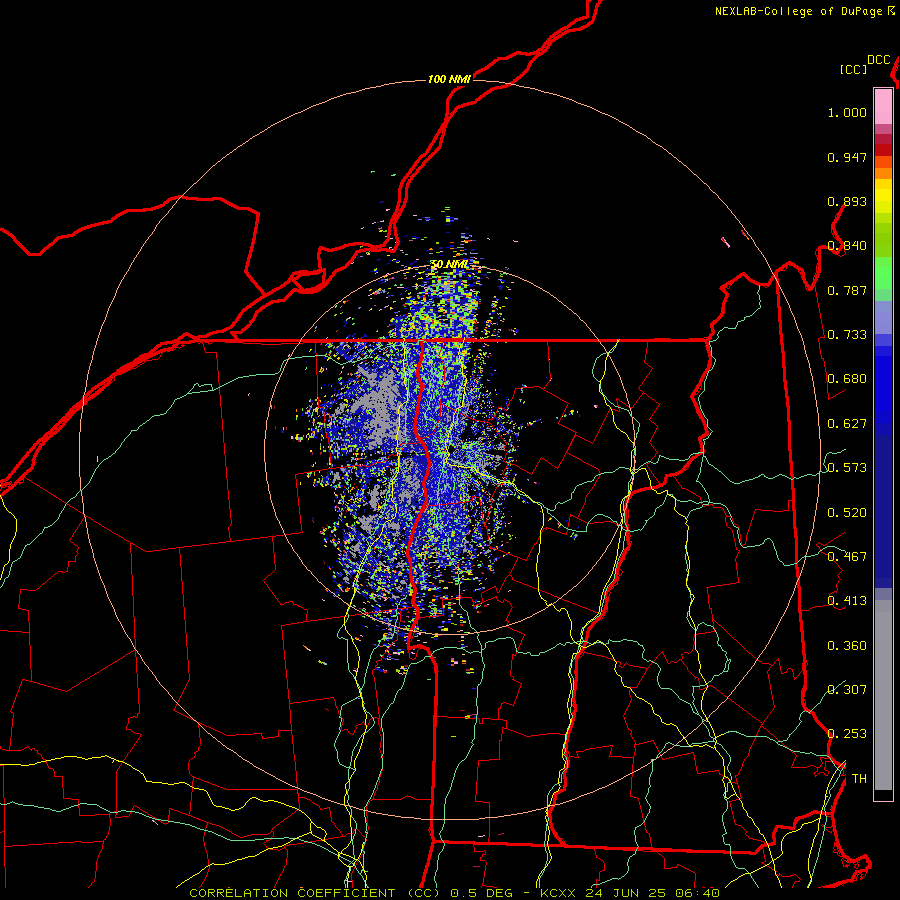Image resolution: width=900 pixels, height=900 pixels.
Task: Click the Correlation Coefficient caption at the bottom
Action: [x=454, y=893]
